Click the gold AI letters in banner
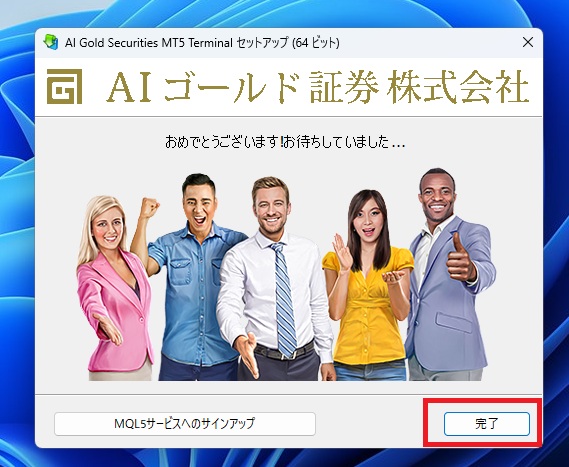Image resolution: width=569 pixels, height=467 pixels. 129,87
